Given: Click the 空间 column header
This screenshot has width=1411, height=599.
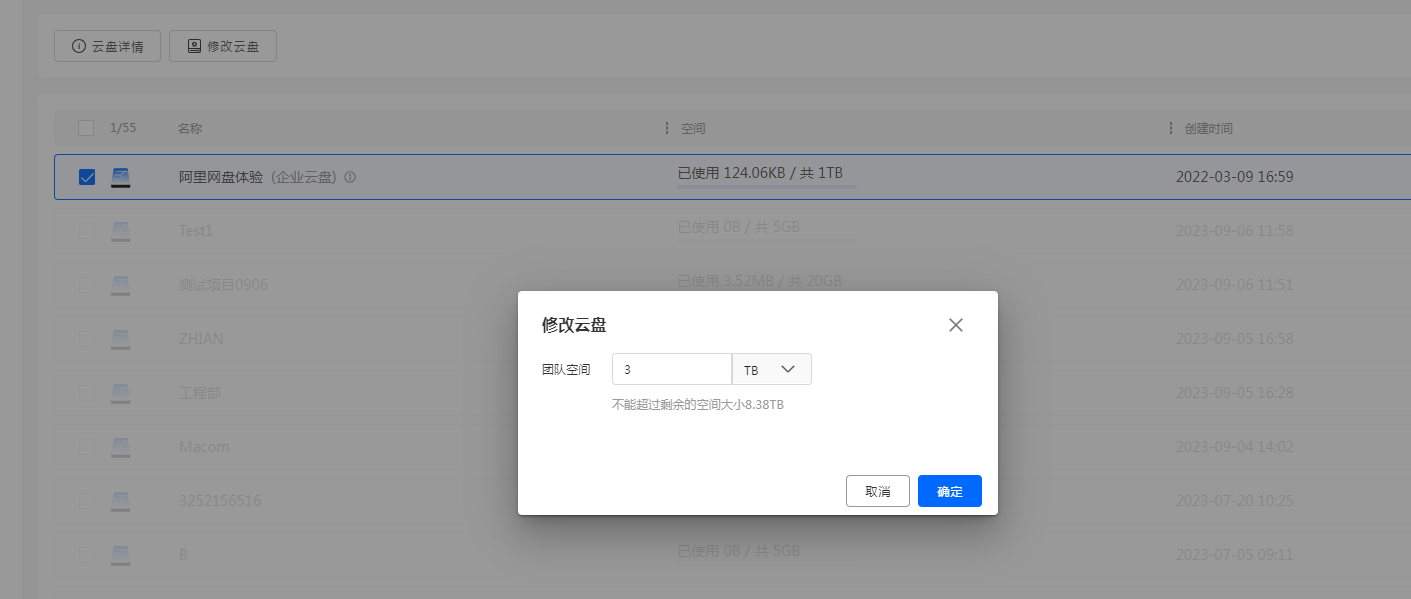Looking at the screenshot, I should coord(694,128).
